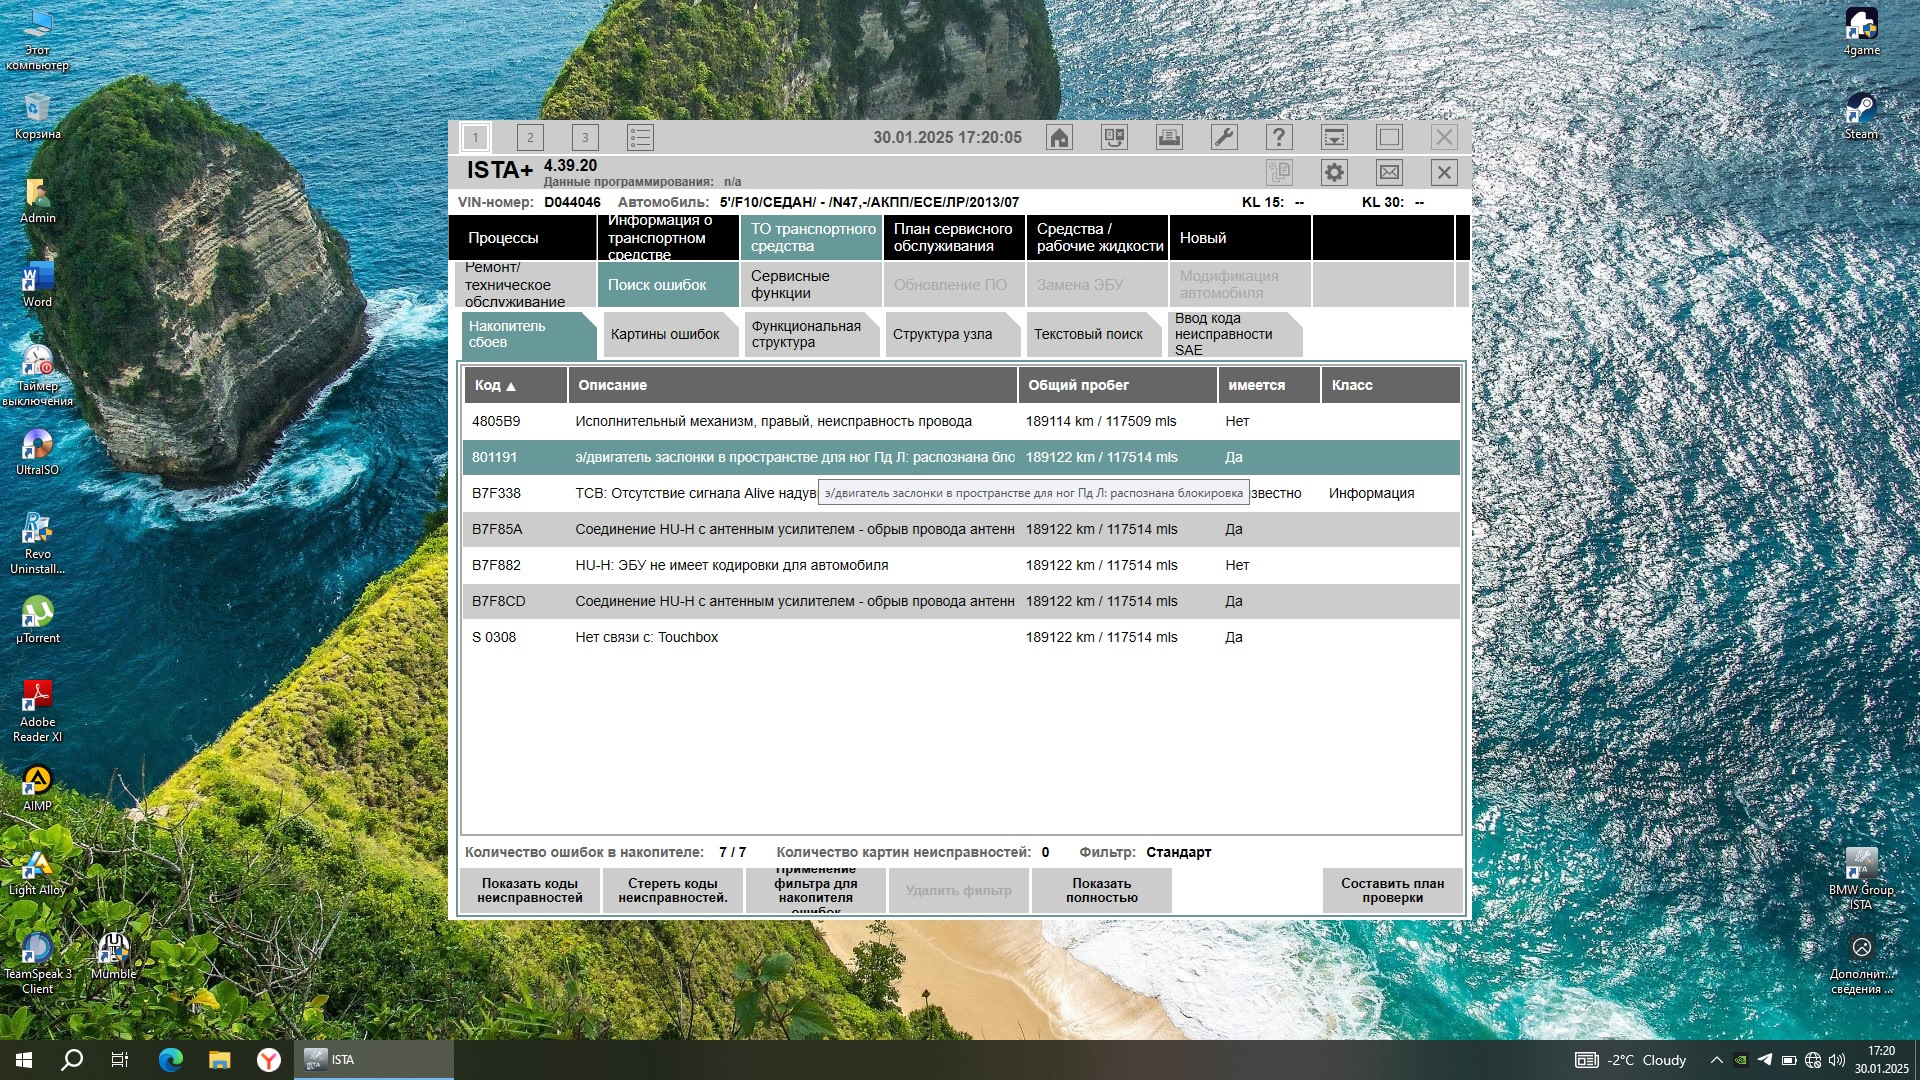Sort by Общий пробег column header
Viewport: 1920px width, 1080px height.
pyautogui.click(x=1117, y=385)
